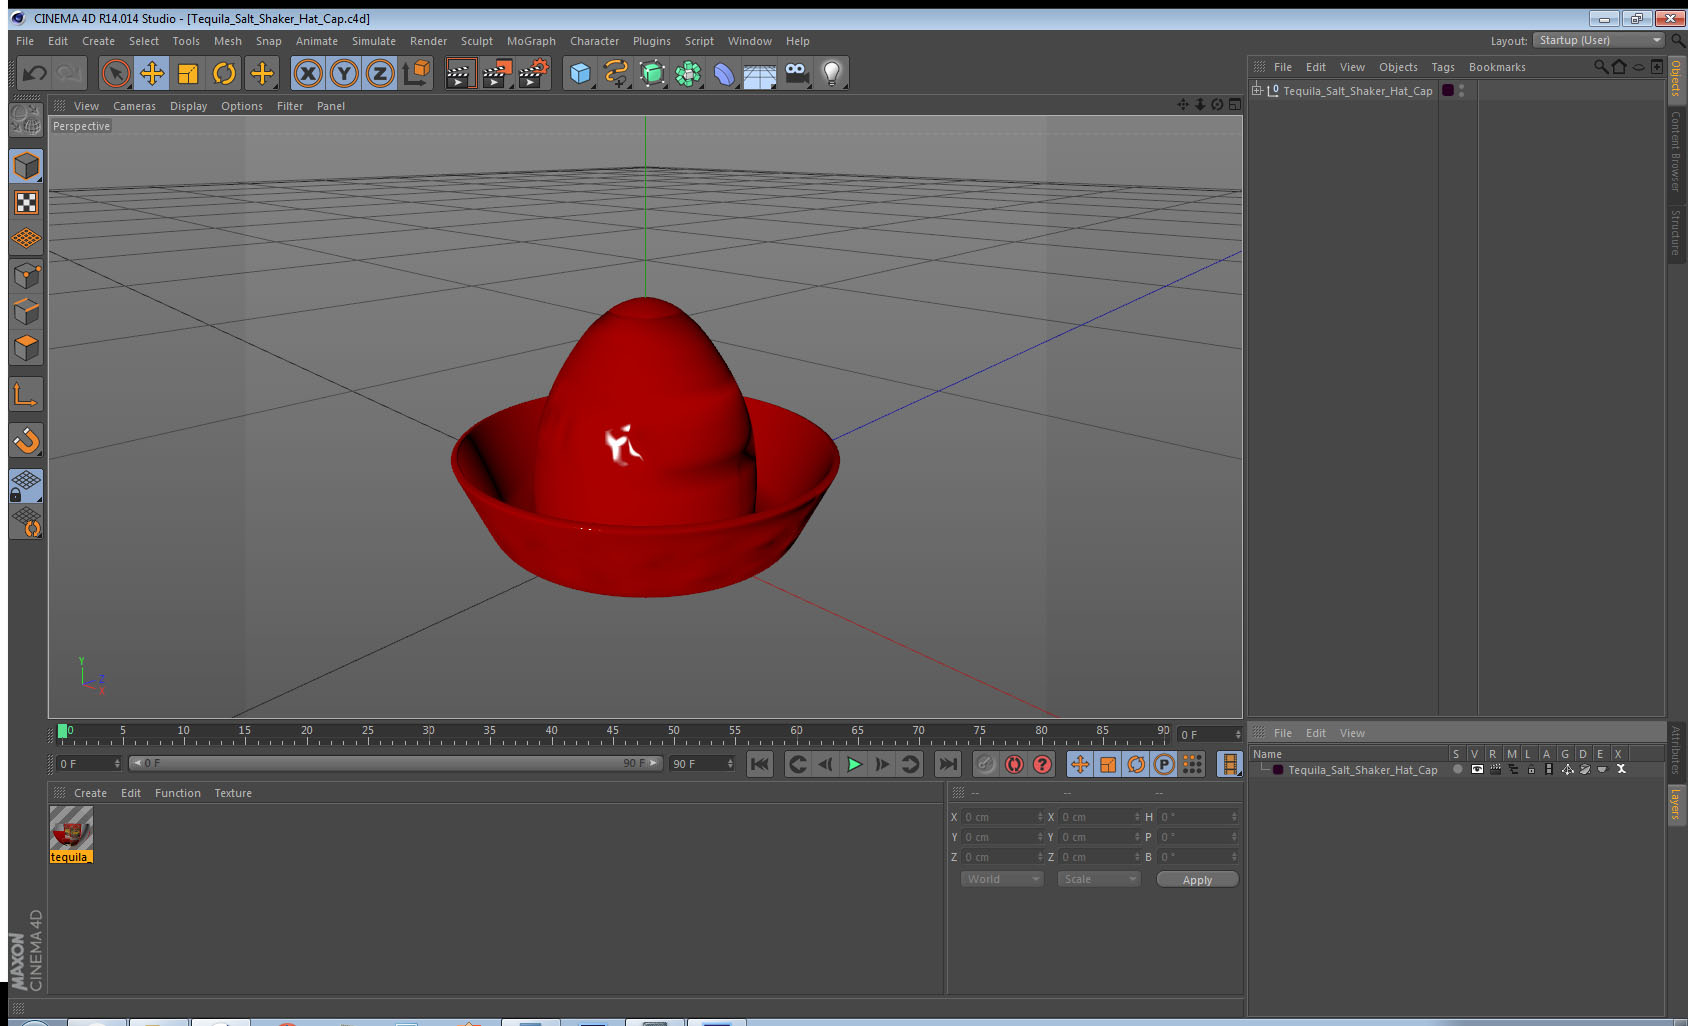
Task: Toggle Autokeying button
Action: [x=1014, y=764]
